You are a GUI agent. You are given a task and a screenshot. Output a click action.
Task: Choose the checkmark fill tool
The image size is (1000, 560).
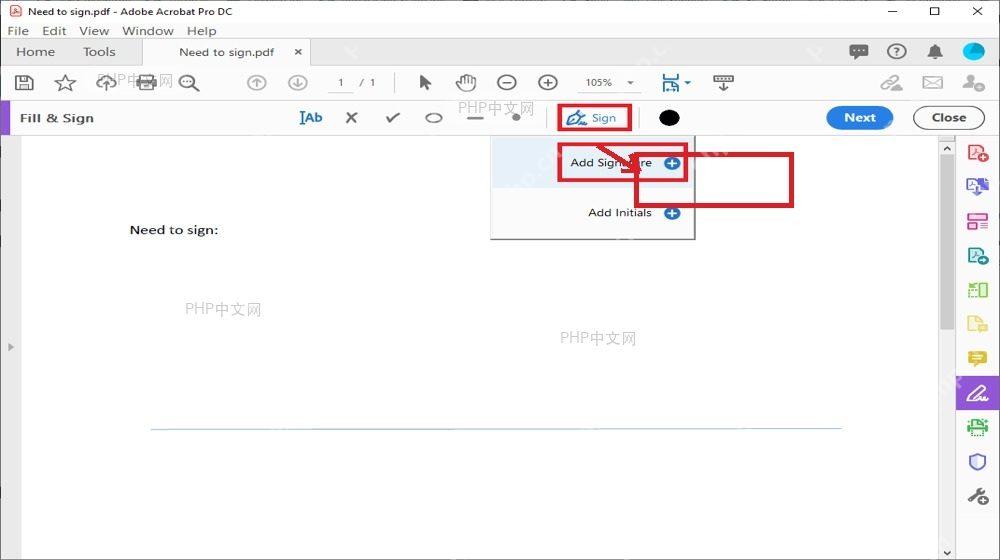(393, 117)
